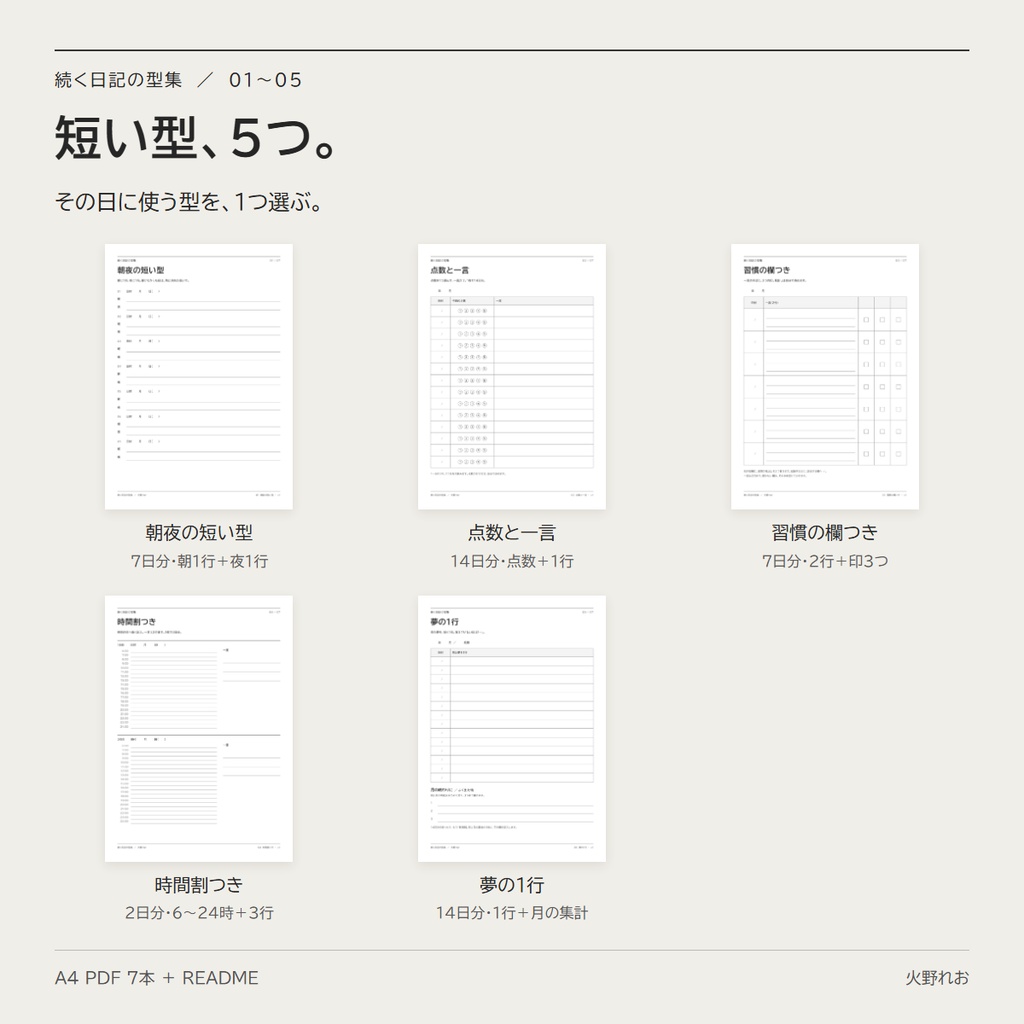Select the caption title 点数と一言
Screen dimensions: 1024x1024
[512, 533]
